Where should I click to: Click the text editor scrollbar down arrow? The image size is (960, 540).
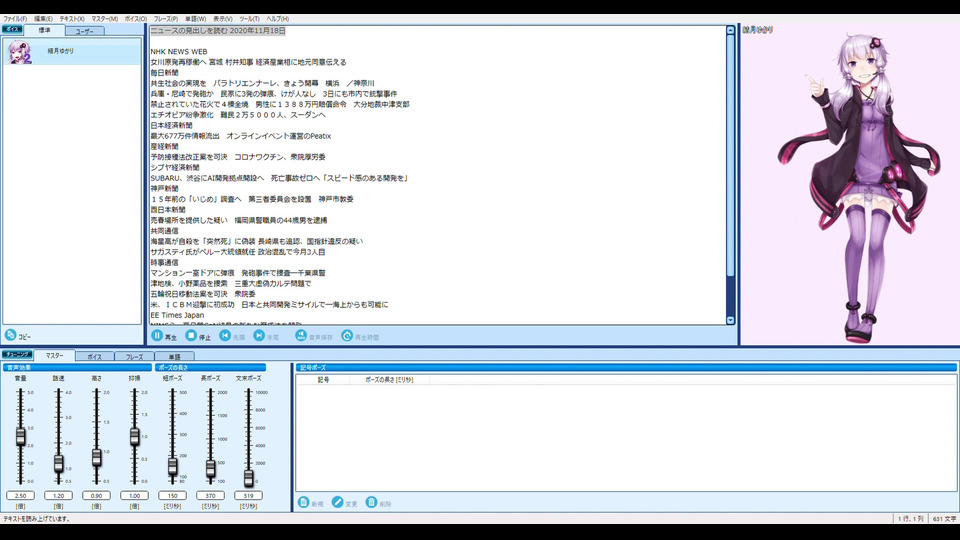coord(730,320)
